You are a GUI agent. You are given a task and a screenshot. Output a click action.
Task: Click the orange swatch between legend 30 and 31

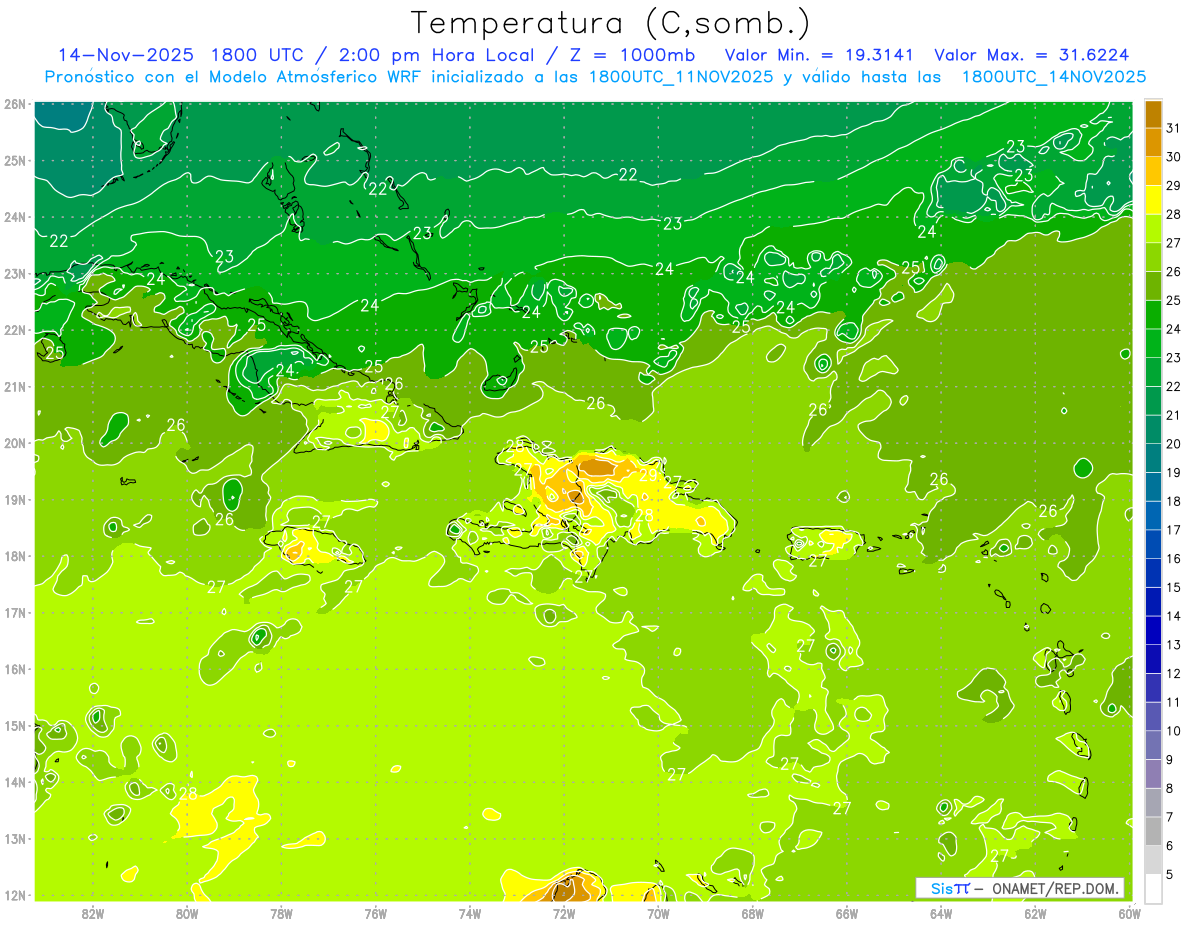point(1153,142)
